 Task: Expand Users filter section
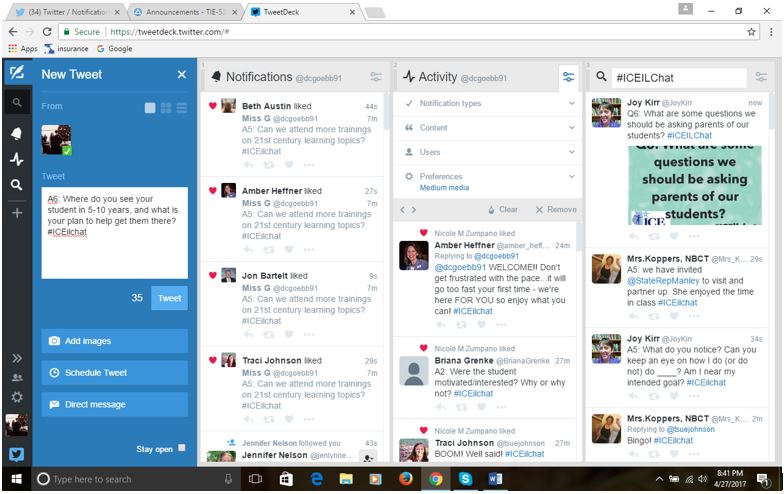coord(488,152)
